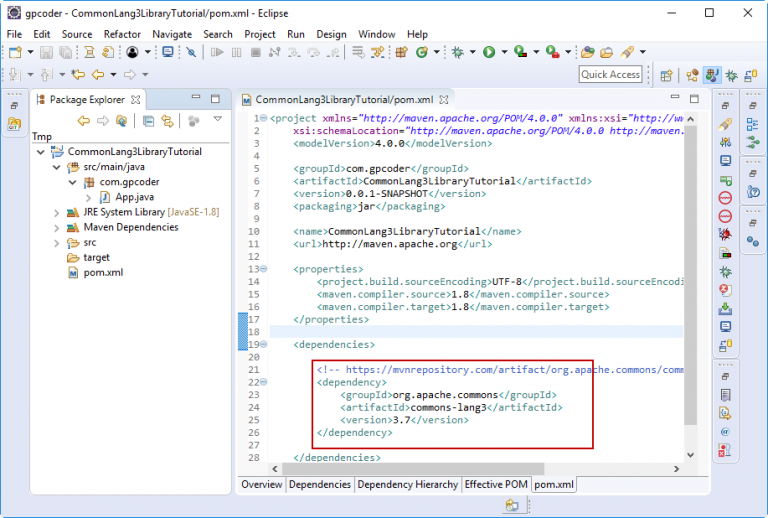The image size is (768, 518).
Task: Click the Open Task folder icon
Action: [x=606, y=52]
